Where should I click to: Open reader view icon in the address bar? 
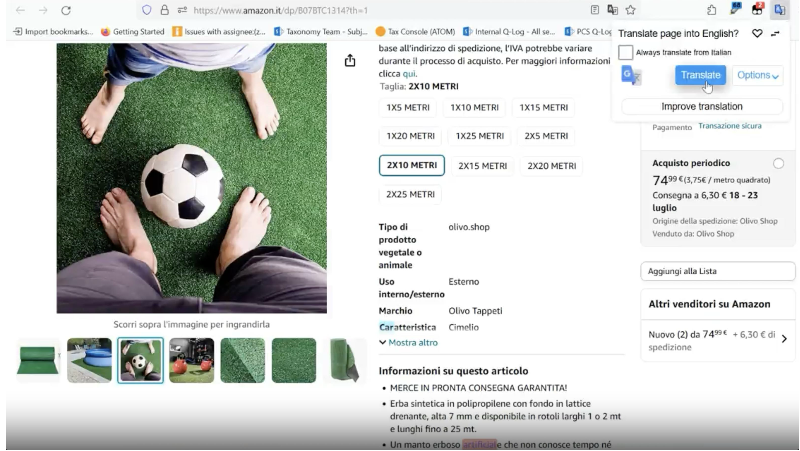click(595, 10)
